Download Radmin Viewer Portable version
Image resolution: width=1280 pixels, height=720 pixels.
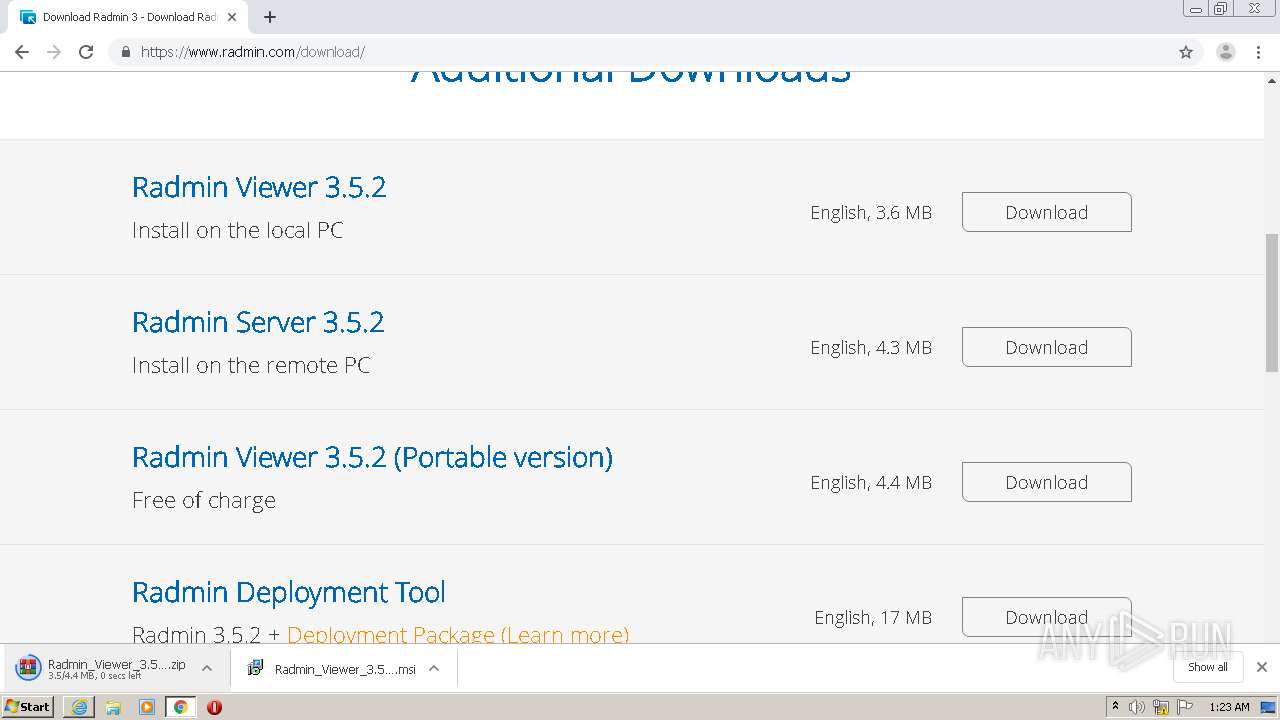pos(1047,482)
